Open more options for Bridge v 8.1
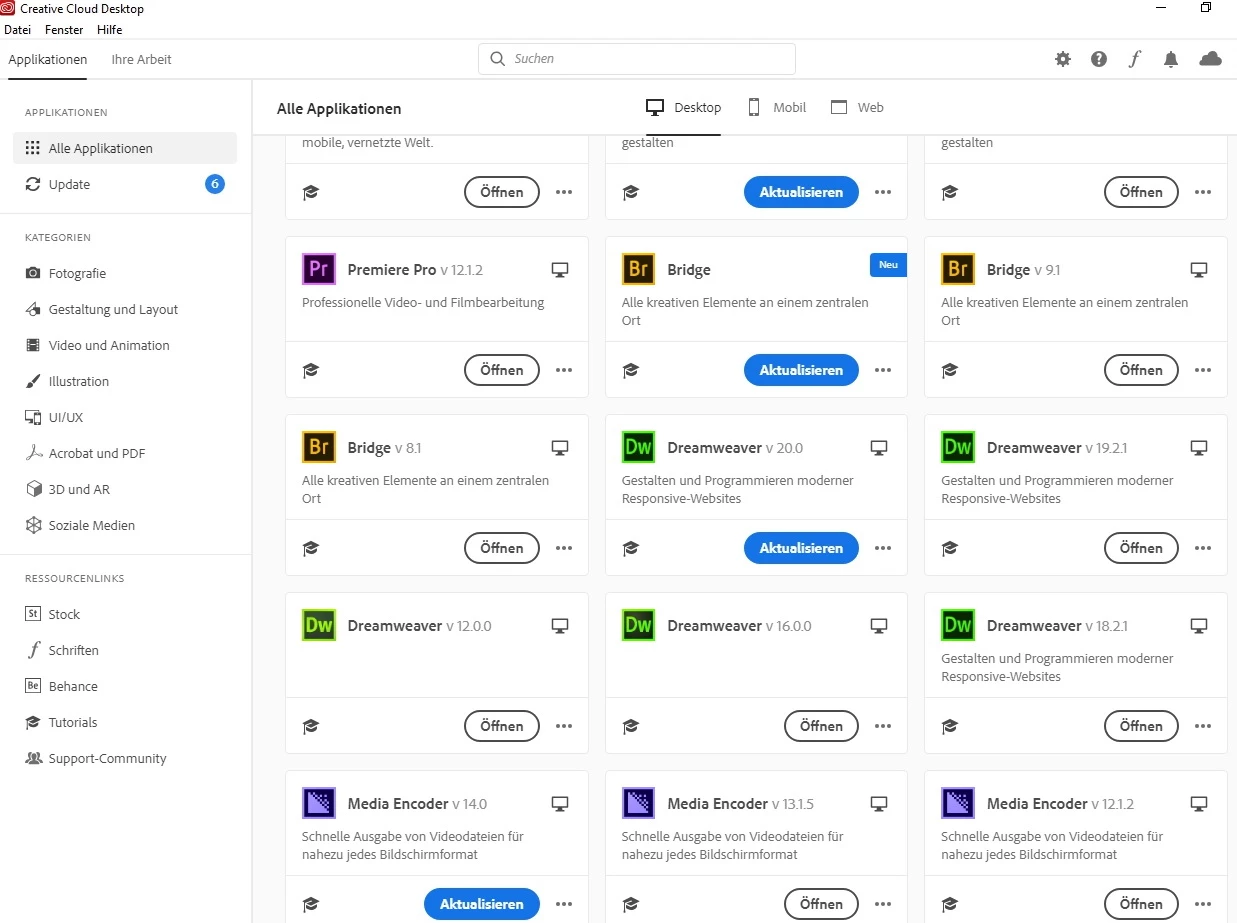 click(x=564, y=548)
